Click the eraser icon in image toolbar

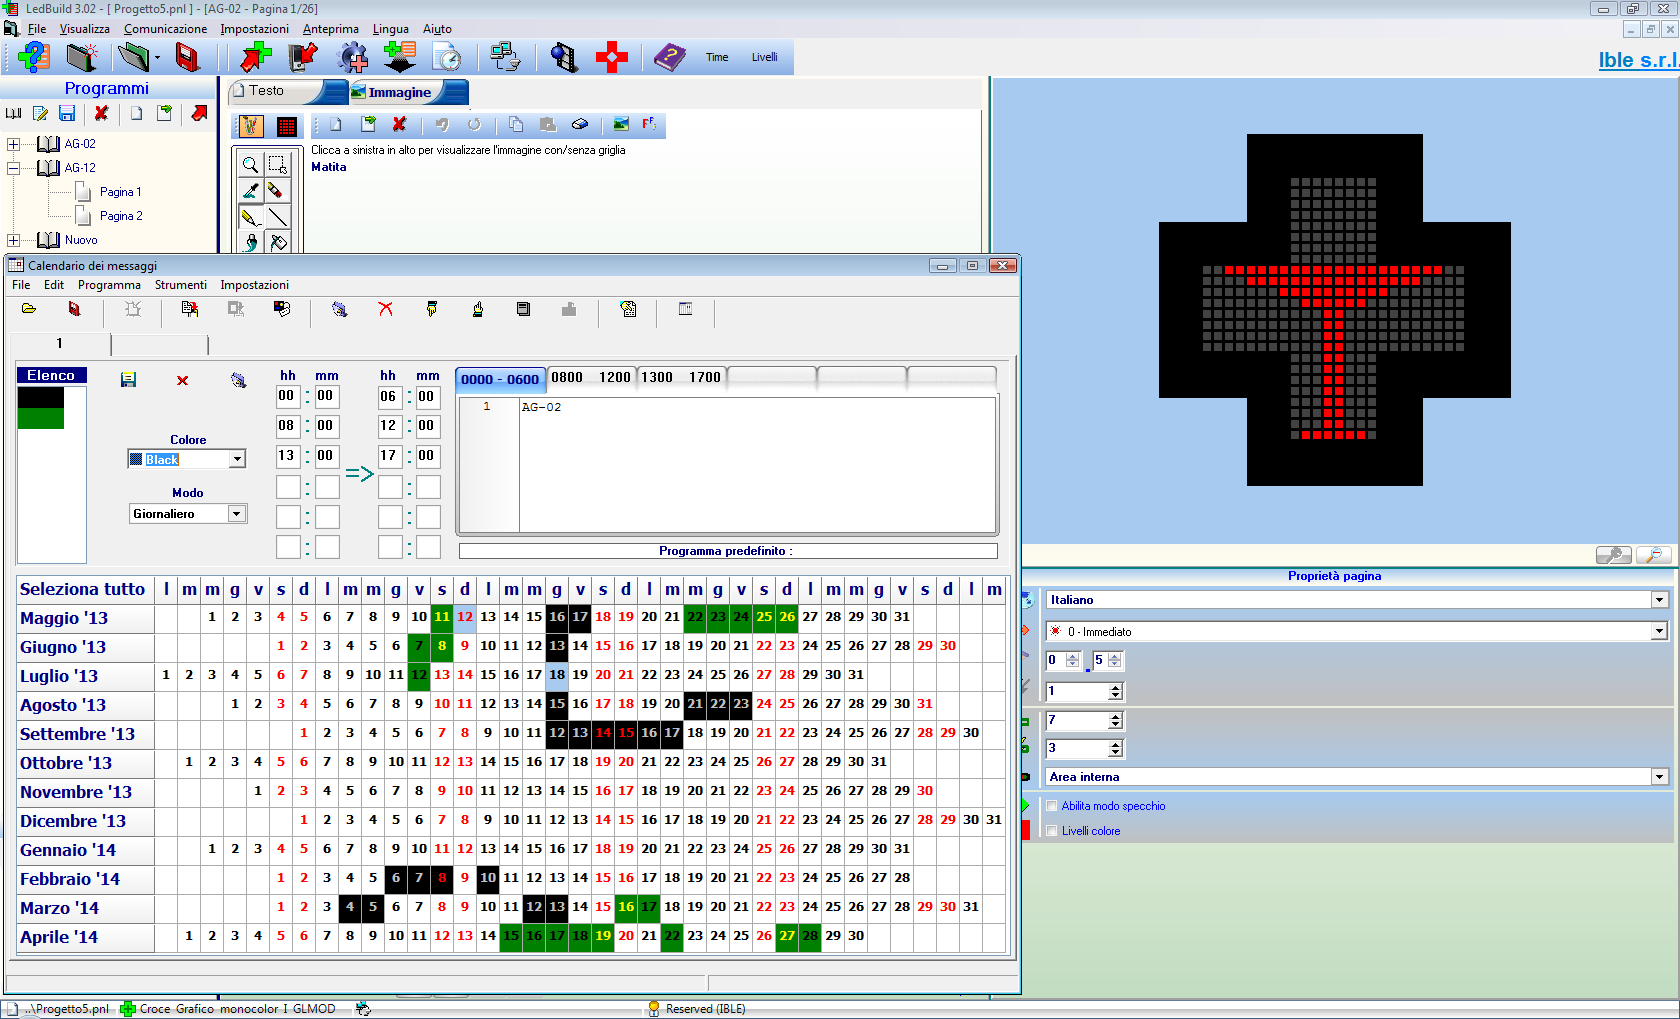pyautogui.click(x=579, y=125)
